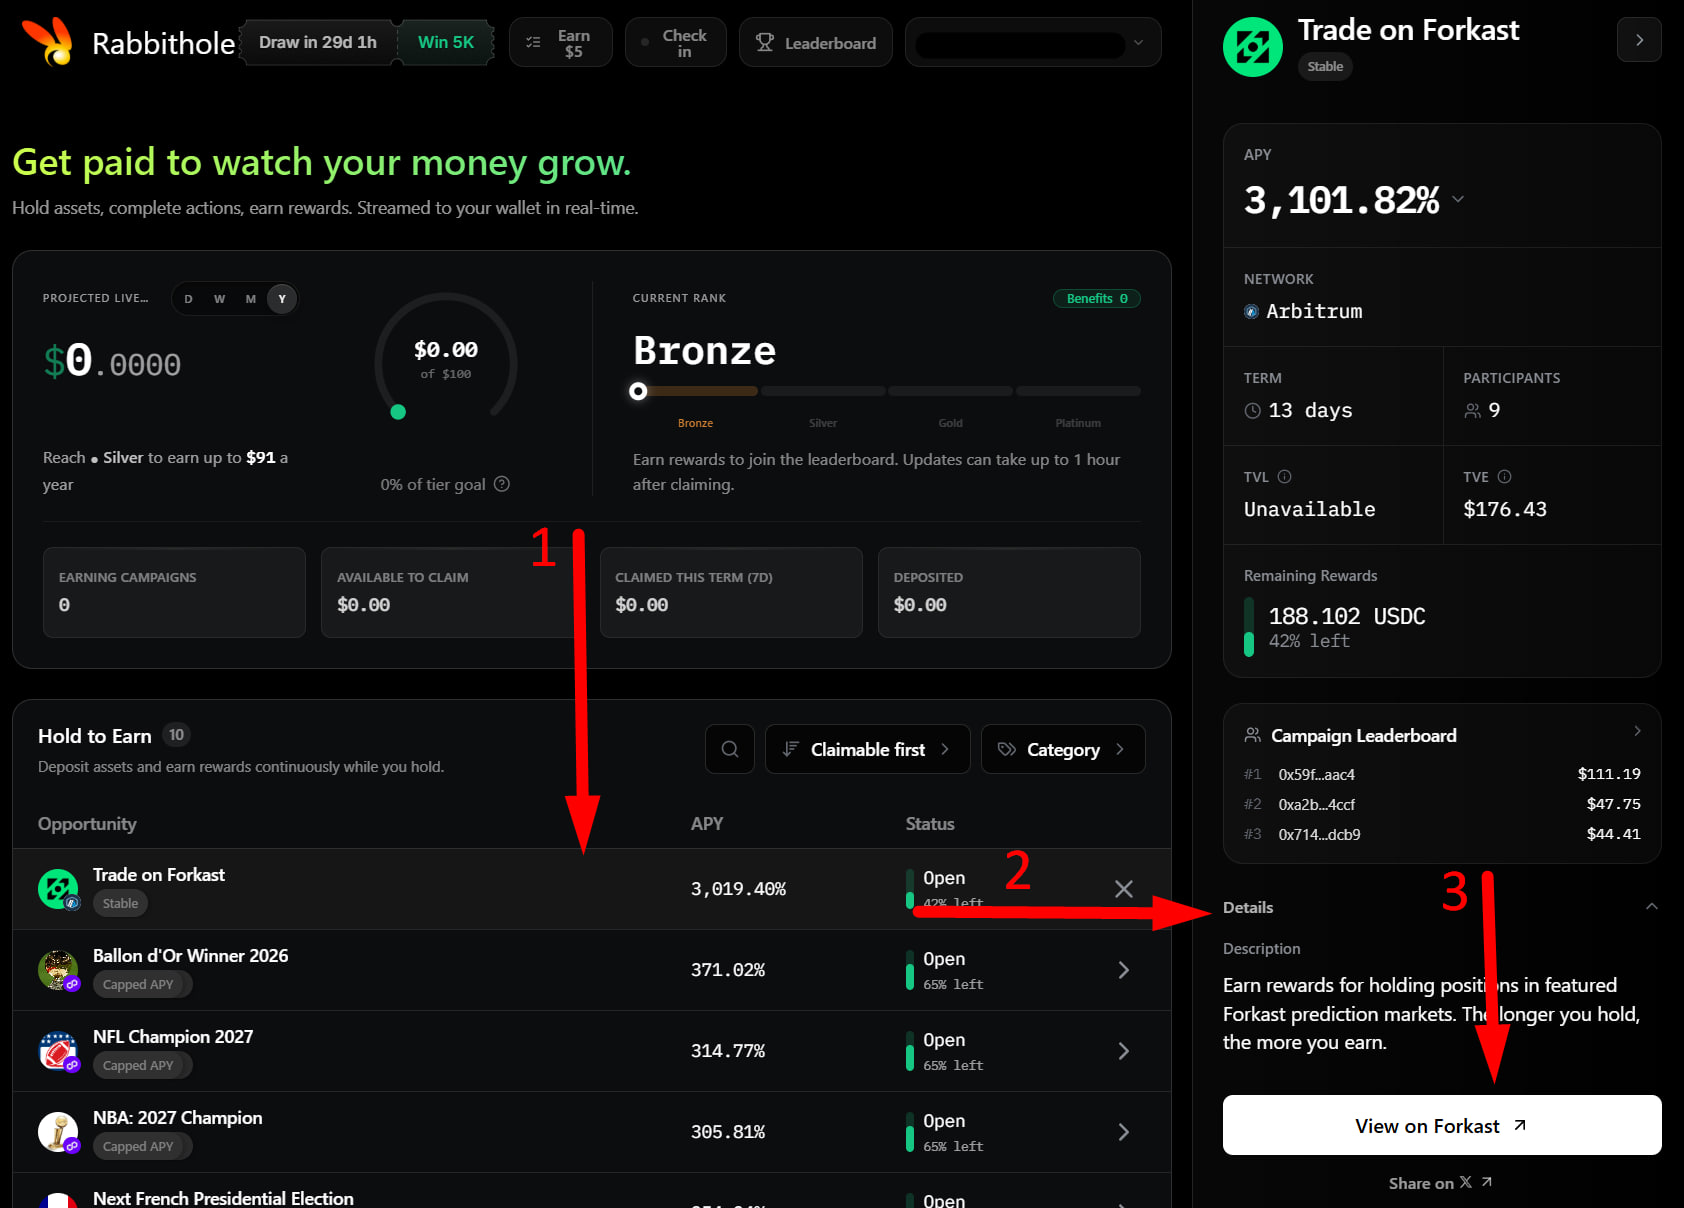Open the Campaign Leaderboard chevron

click(1637, 731)
